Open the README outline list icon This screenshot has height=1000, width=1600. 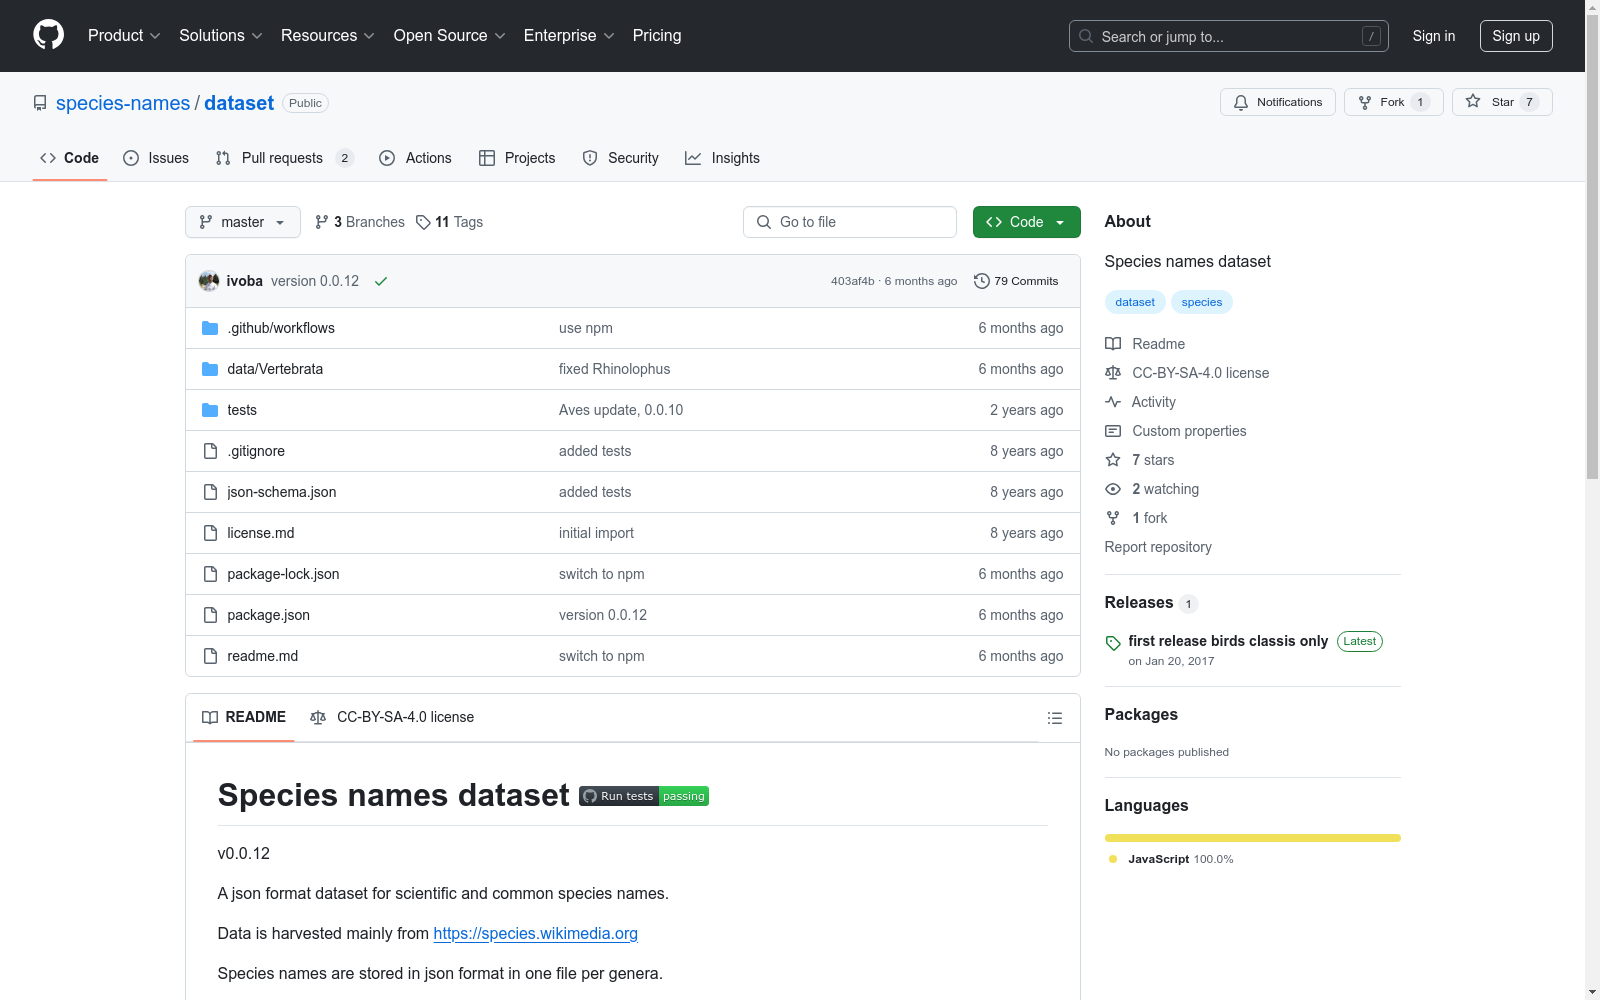coord(1054,718)
